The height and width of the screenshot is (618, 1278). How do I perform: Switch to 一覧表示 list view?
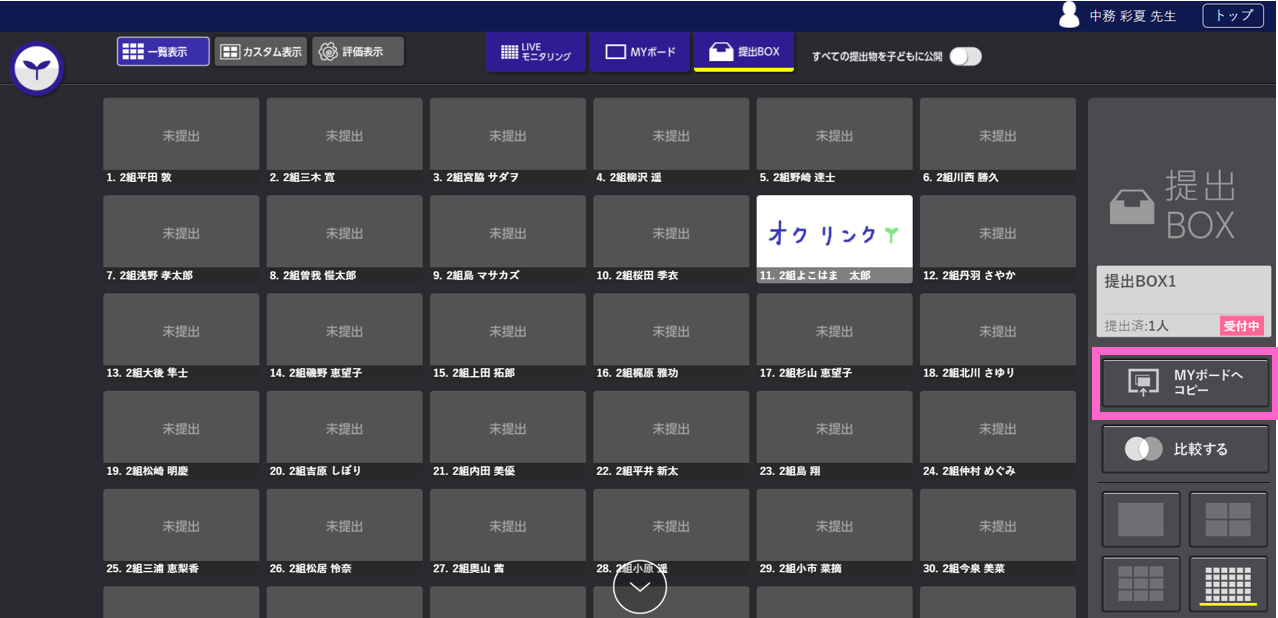(163, 52)
